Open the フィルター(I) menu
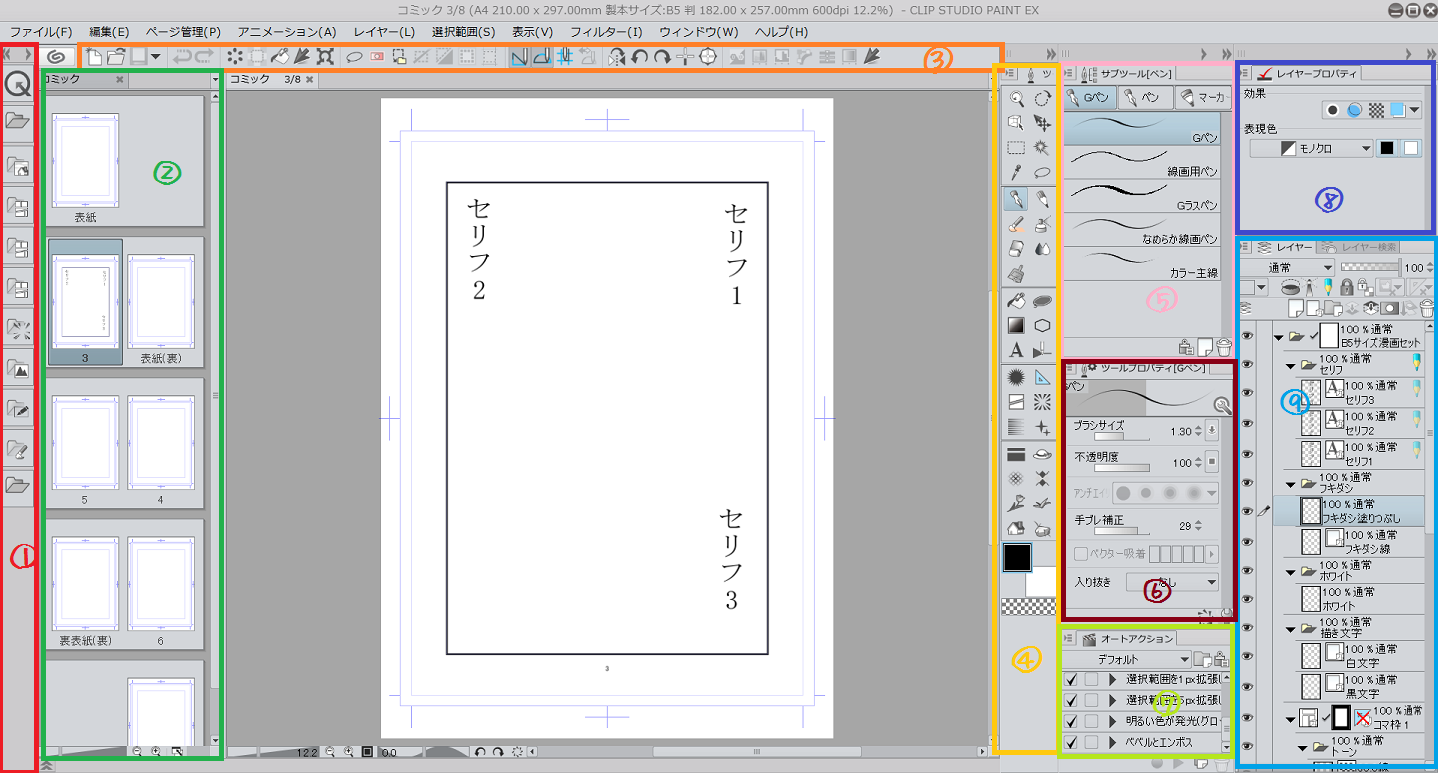Viewport: 1438px width, 773px height. coord(607,32)
